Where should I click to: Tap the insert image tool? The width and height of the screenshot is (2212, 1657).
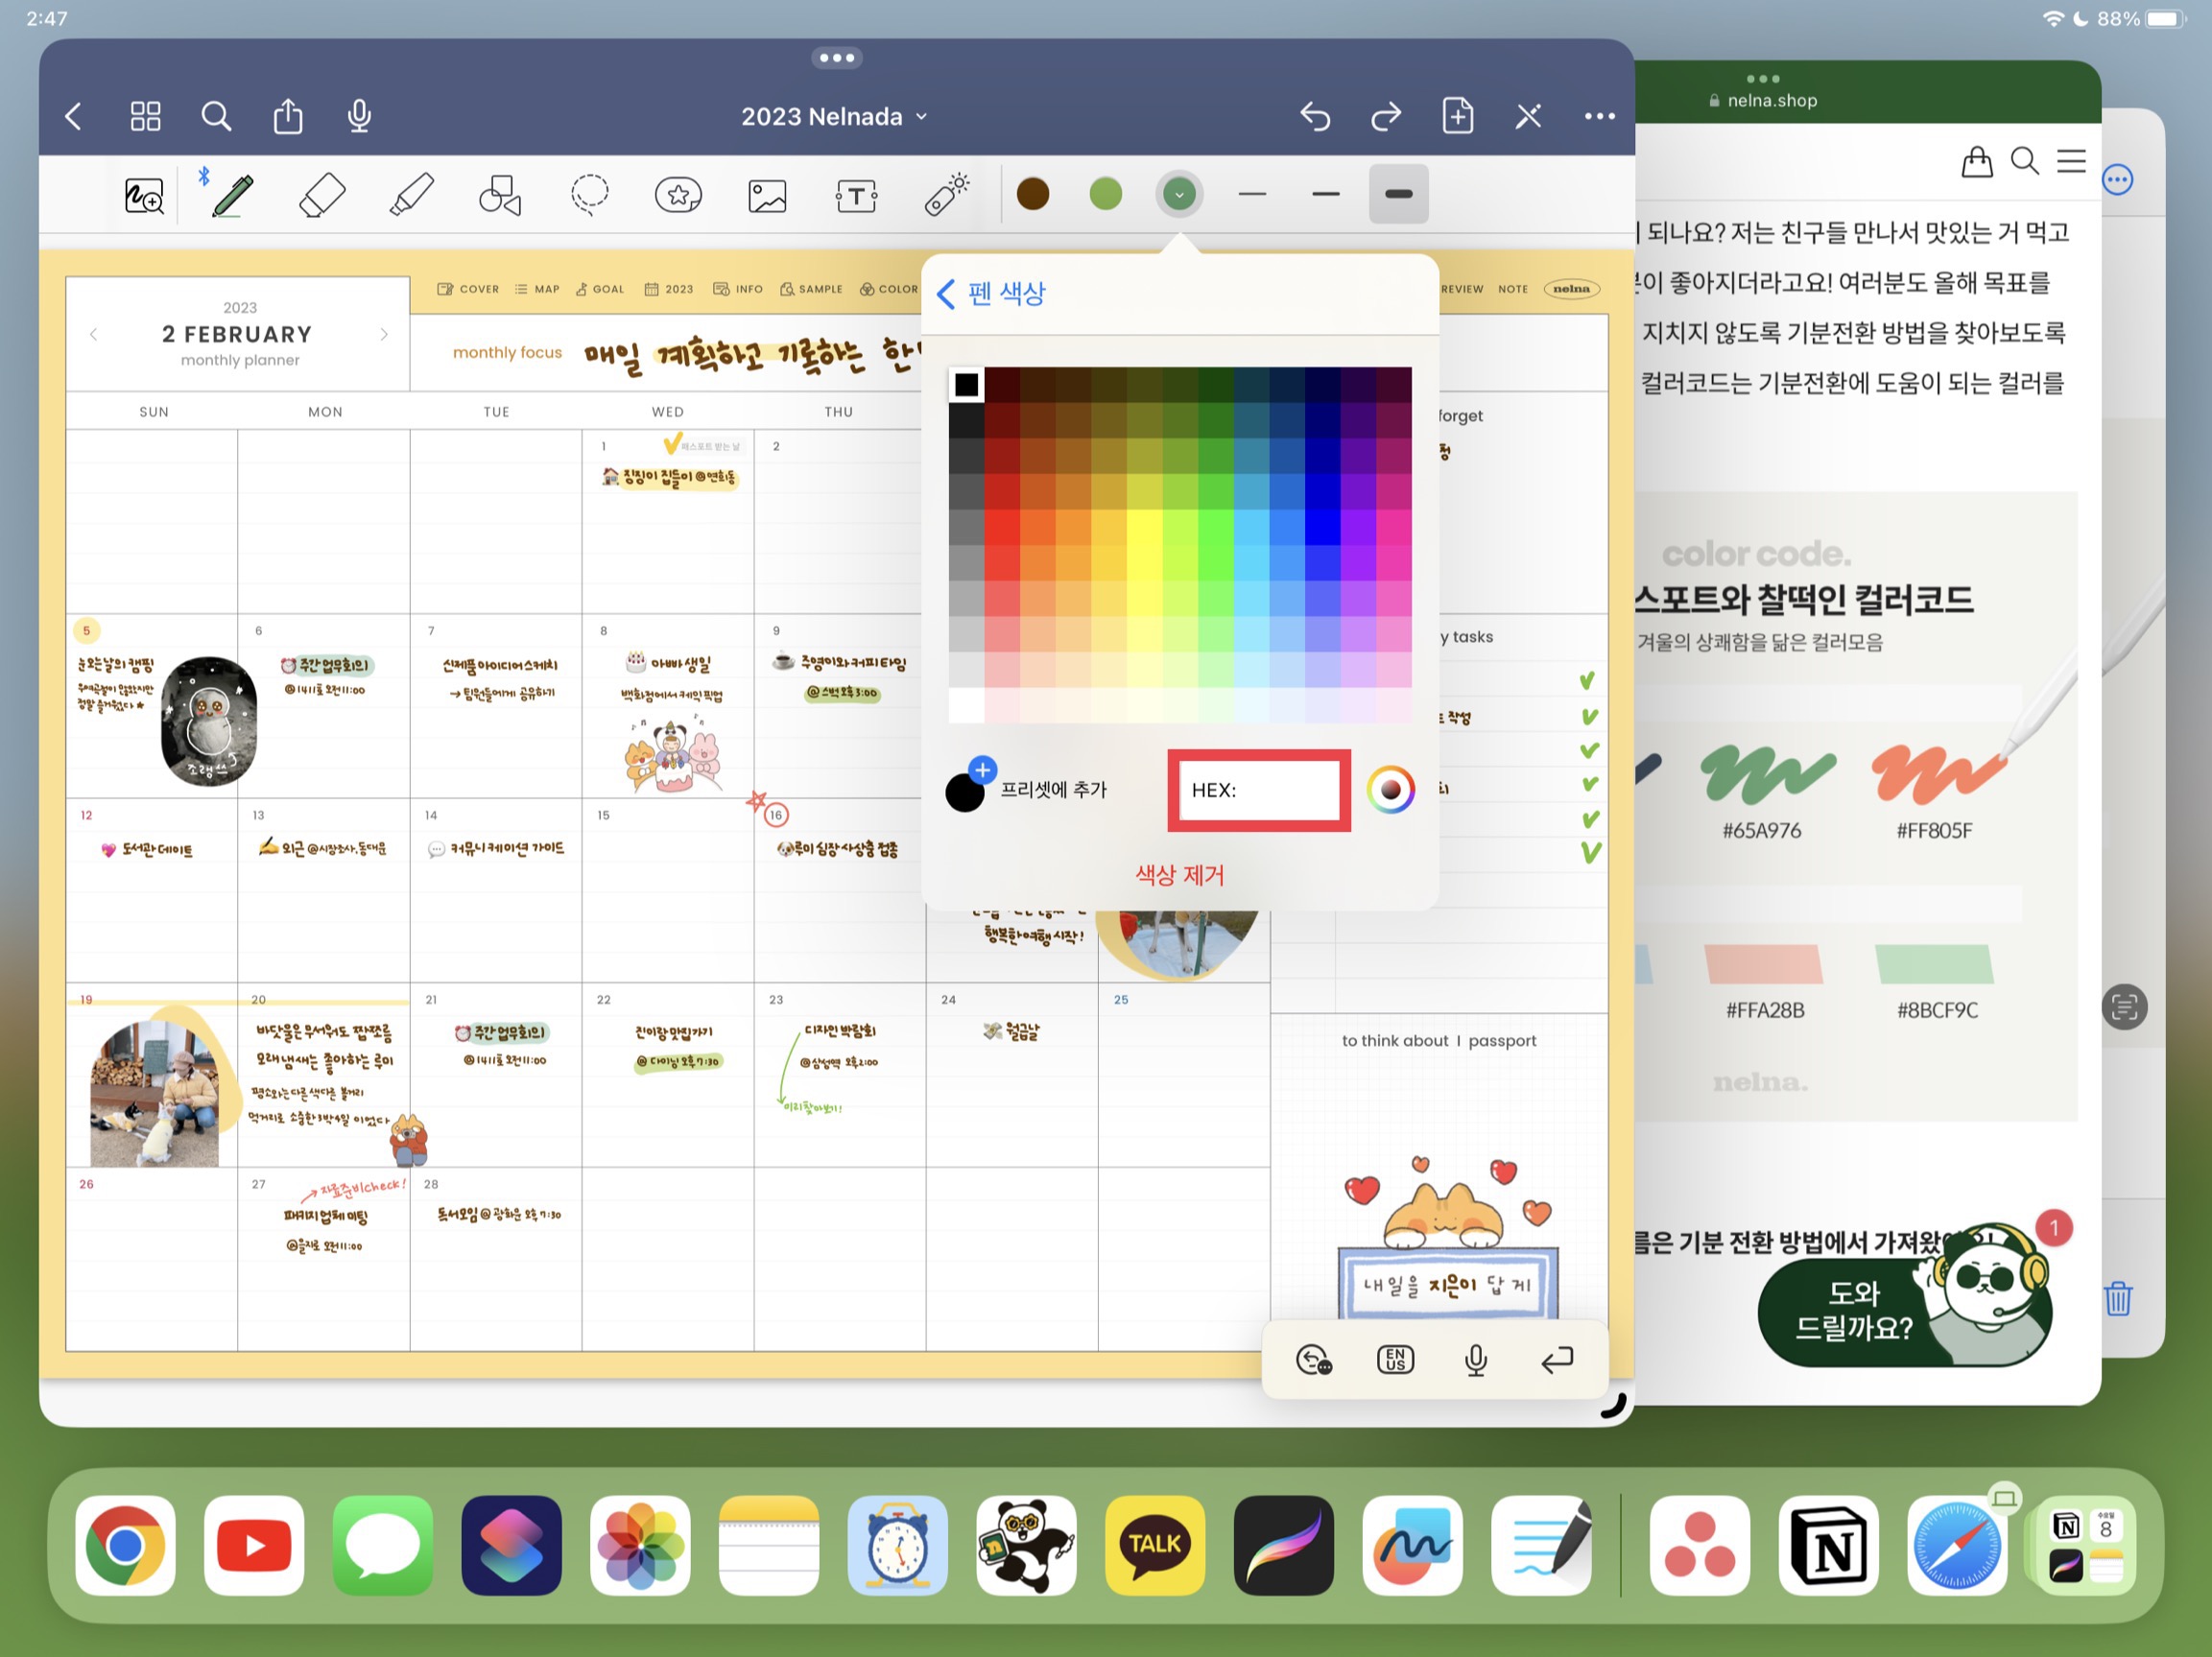767,195
